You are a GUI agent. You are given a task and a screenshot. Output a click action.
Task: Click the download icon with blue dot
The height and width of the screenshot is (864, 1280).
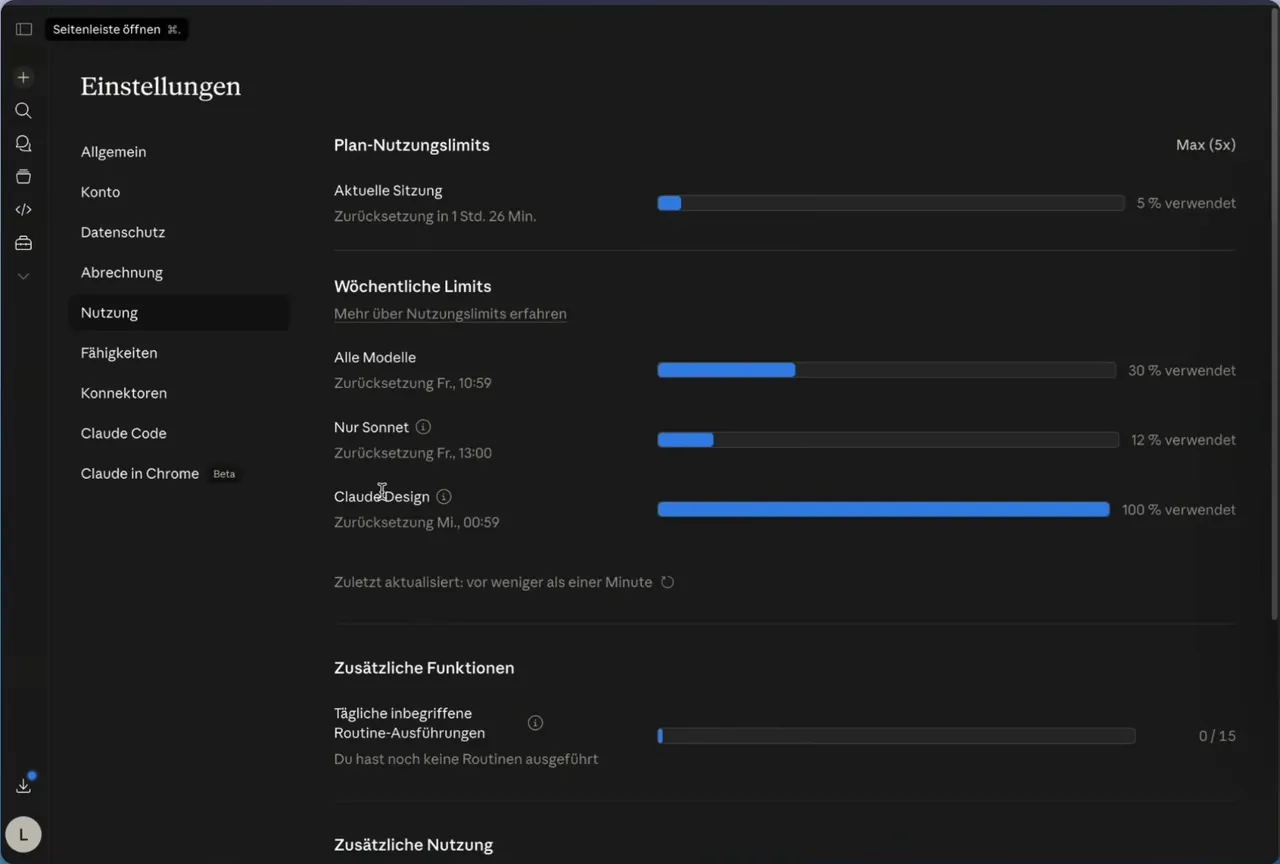coord(23,785)
